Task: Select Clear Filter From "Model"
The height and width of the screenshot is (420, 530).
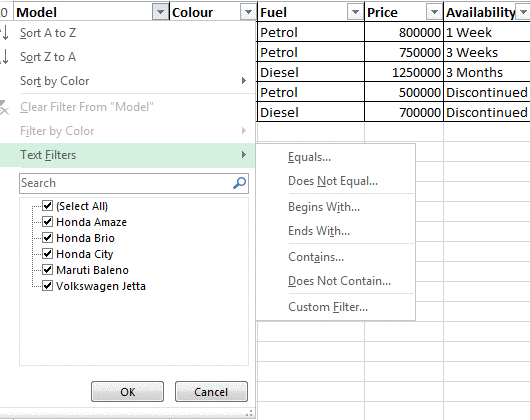Action: click(x=127, y=107)
